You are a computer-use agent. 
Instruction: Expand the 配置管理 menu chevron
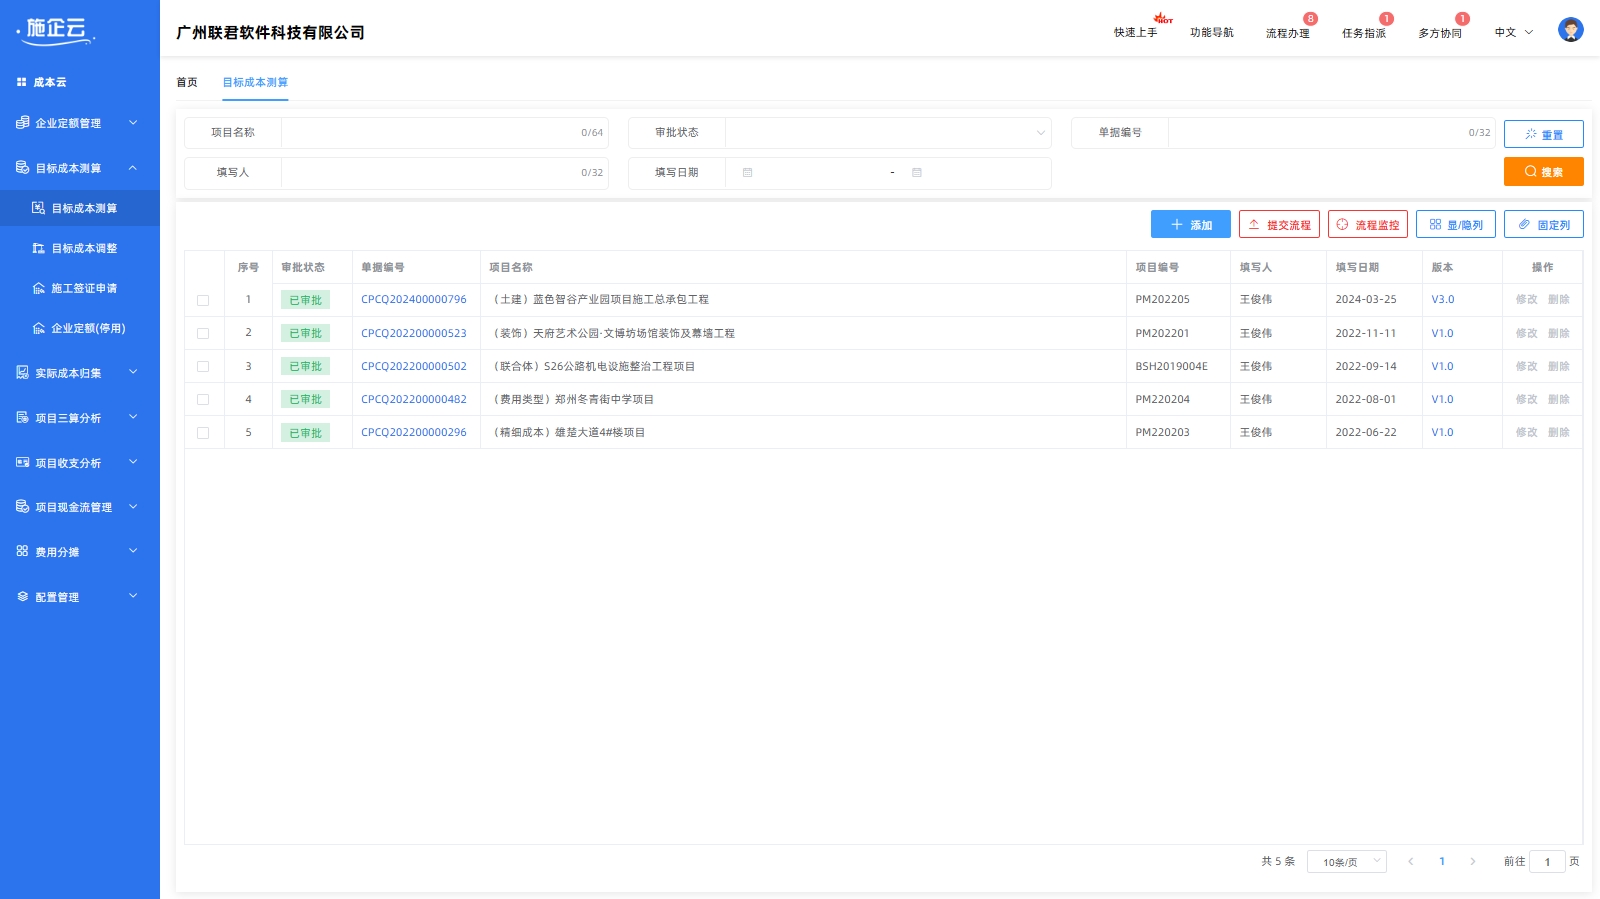pyautogui.click(x=133, y=596)
